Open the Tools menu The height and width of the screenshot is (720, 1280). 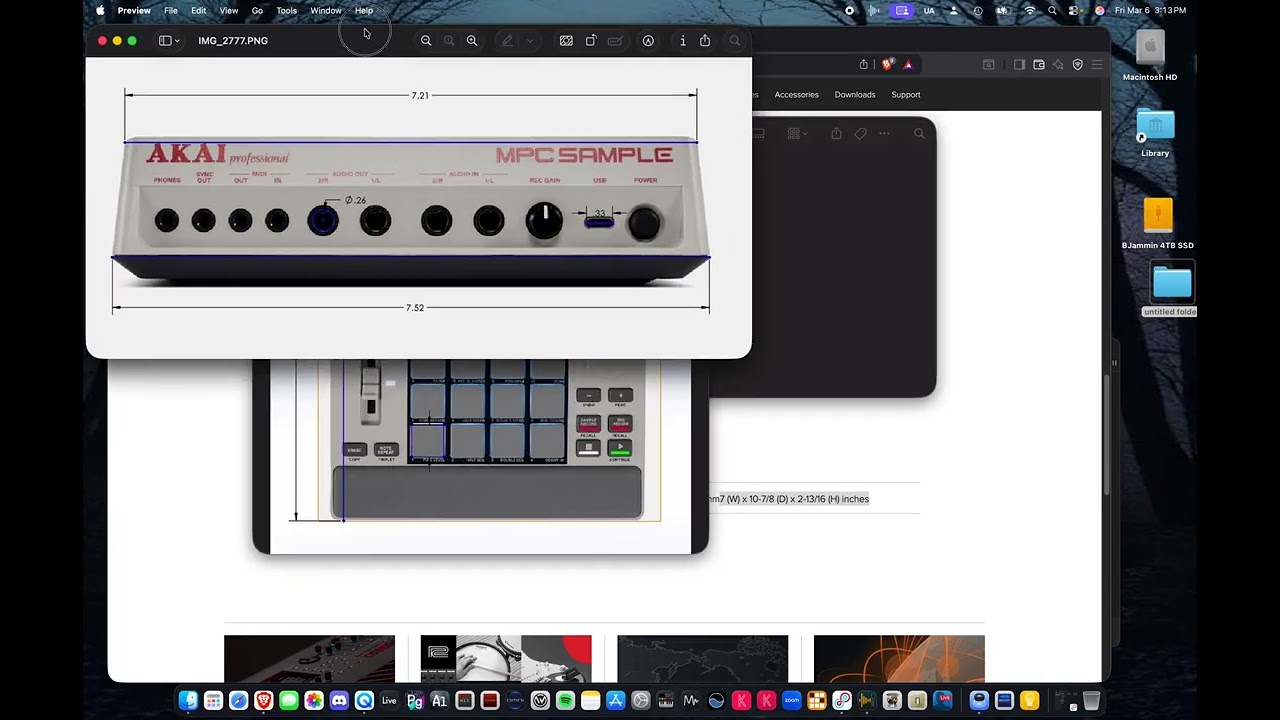(x=287, y=11)
